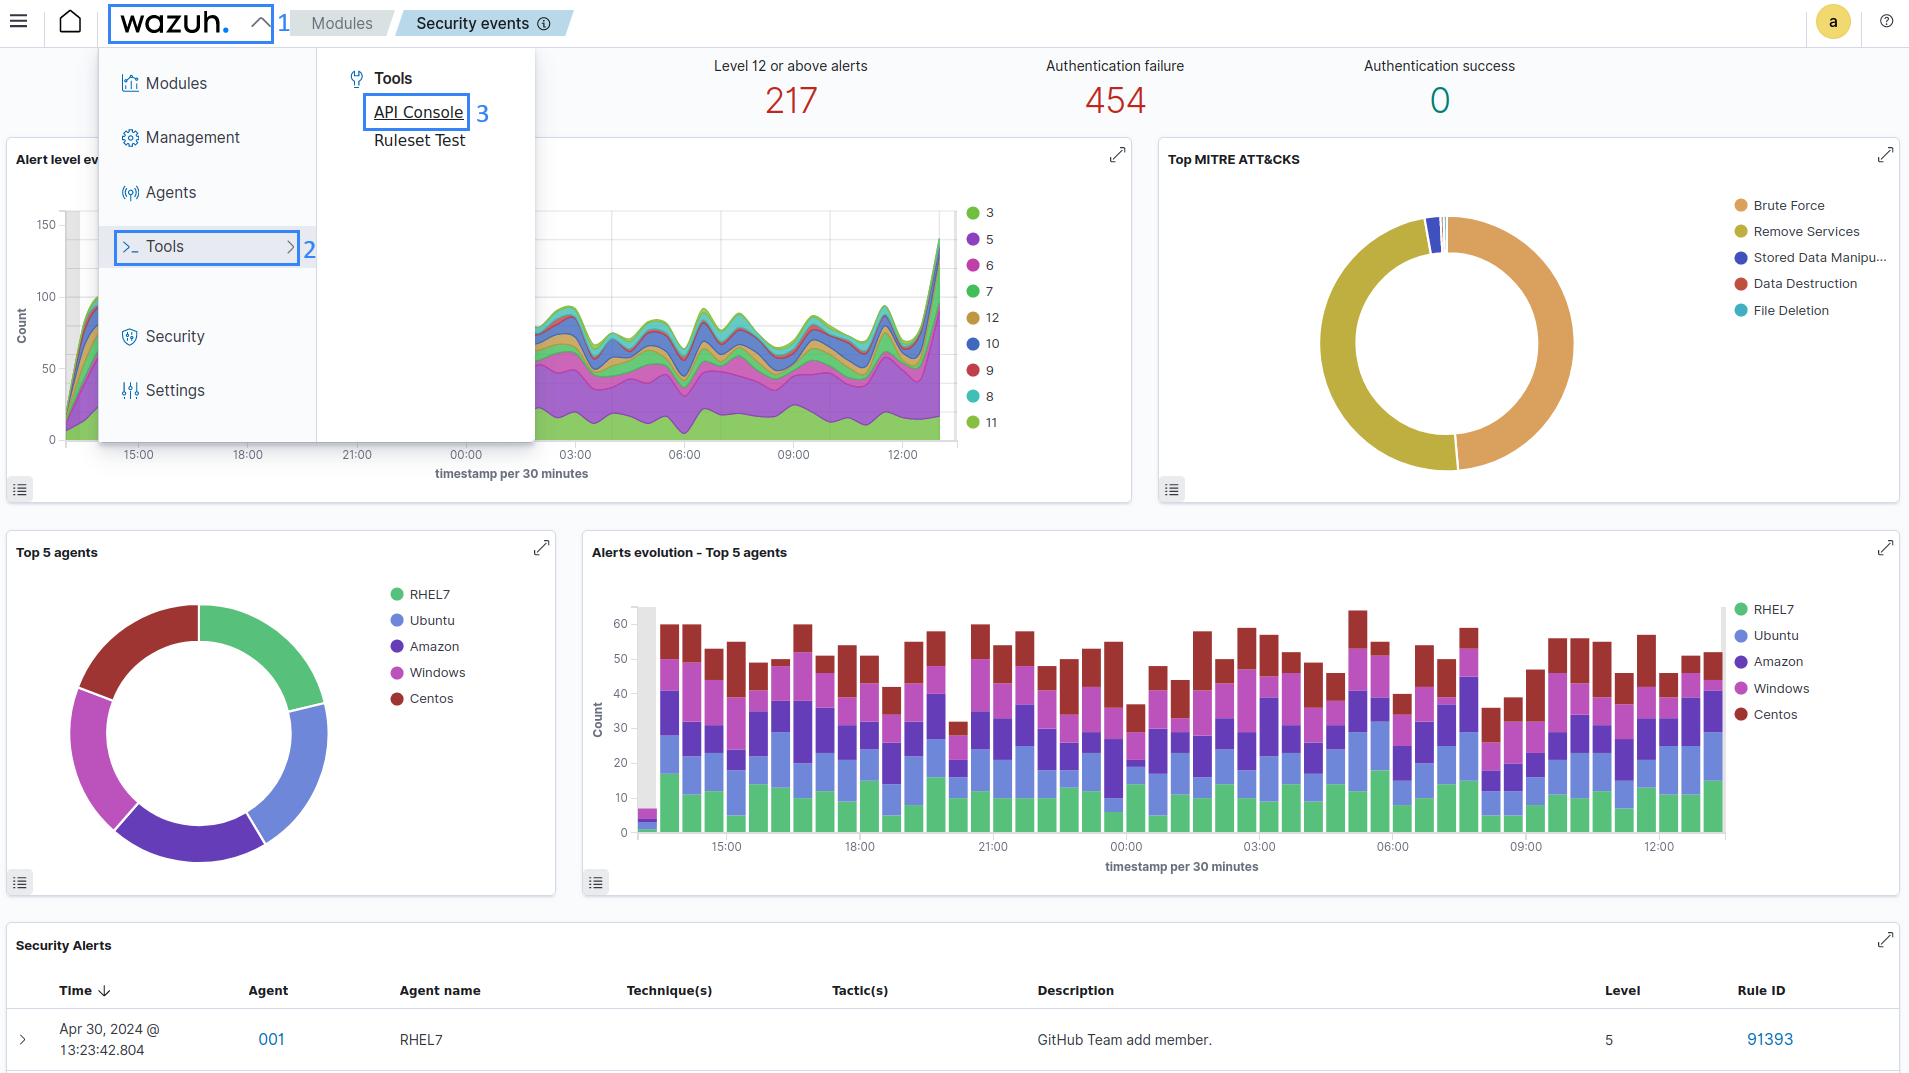Toggle legend of Top MITRE ATT&CKS chart
The height and width of the screenshot is (1073, 1909).
point(1172,489)
